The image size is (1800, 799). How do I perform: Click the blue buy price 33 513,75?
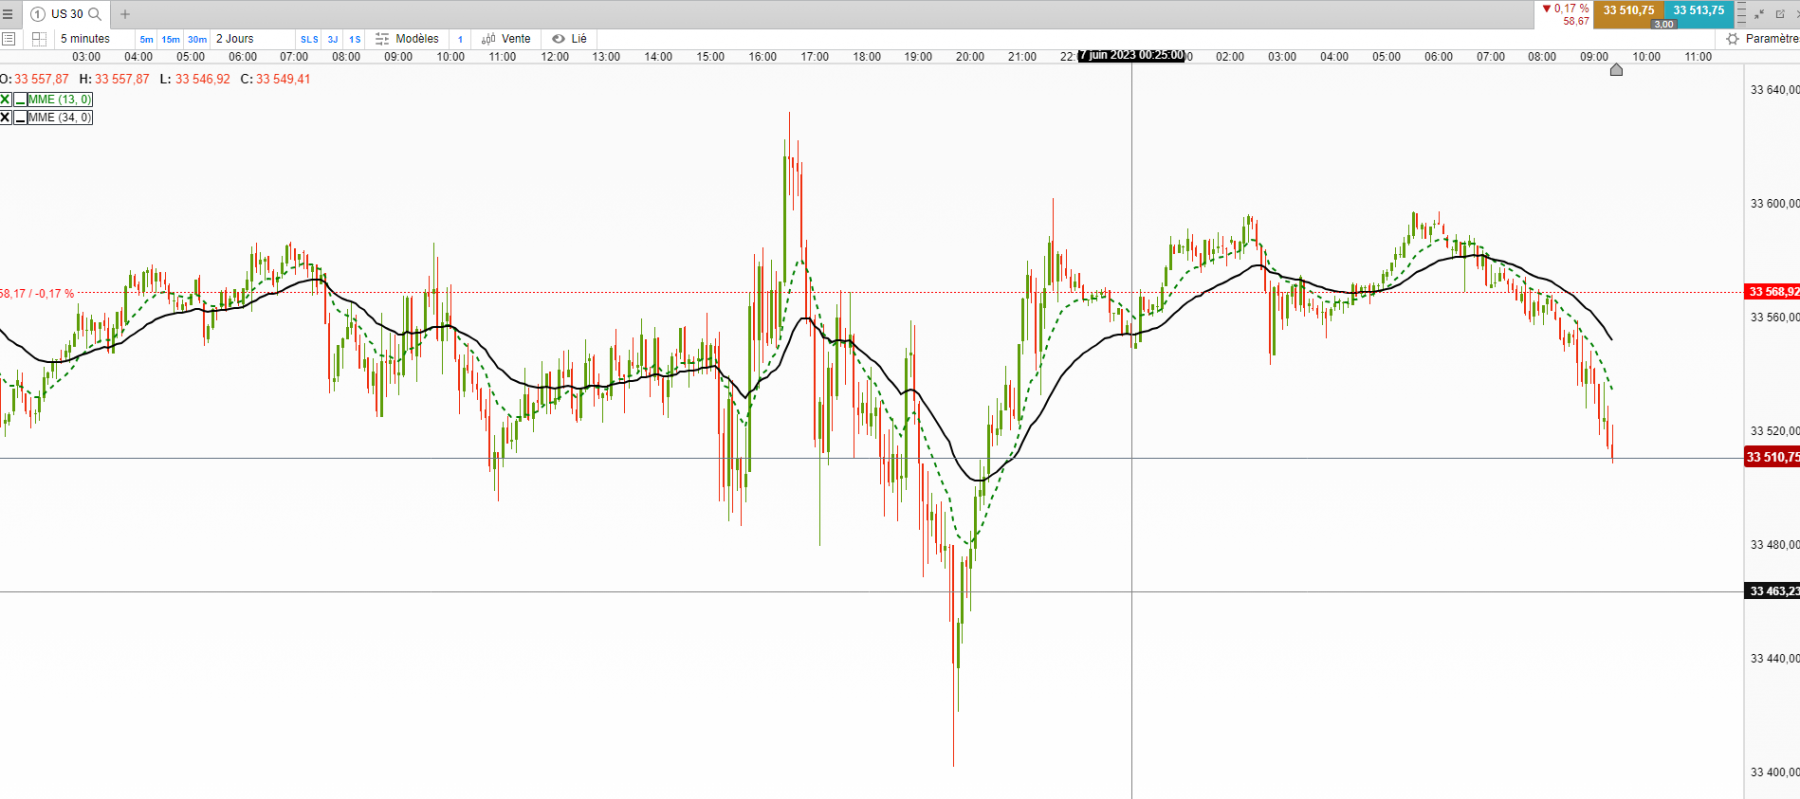[x=1699, y=11]
